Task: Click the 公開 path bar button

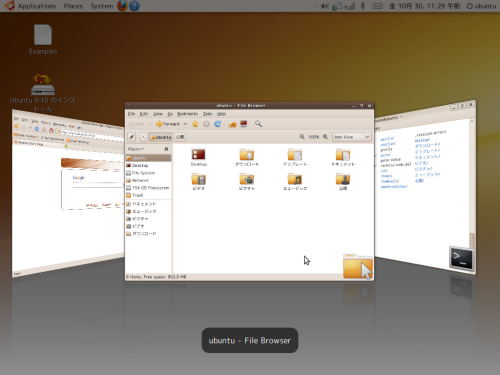Action: tap(180, 137)
